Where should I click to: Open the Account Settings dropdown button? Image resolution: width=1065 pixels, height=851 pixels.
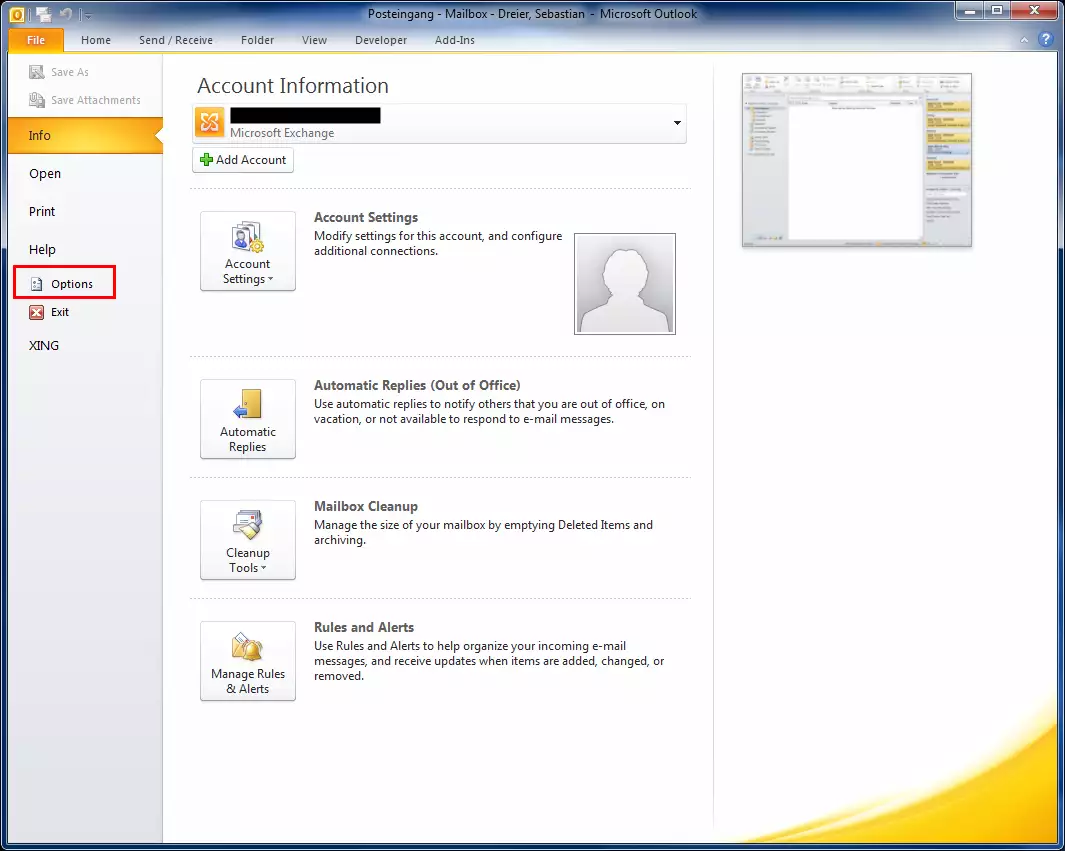[x=248, y=251]
